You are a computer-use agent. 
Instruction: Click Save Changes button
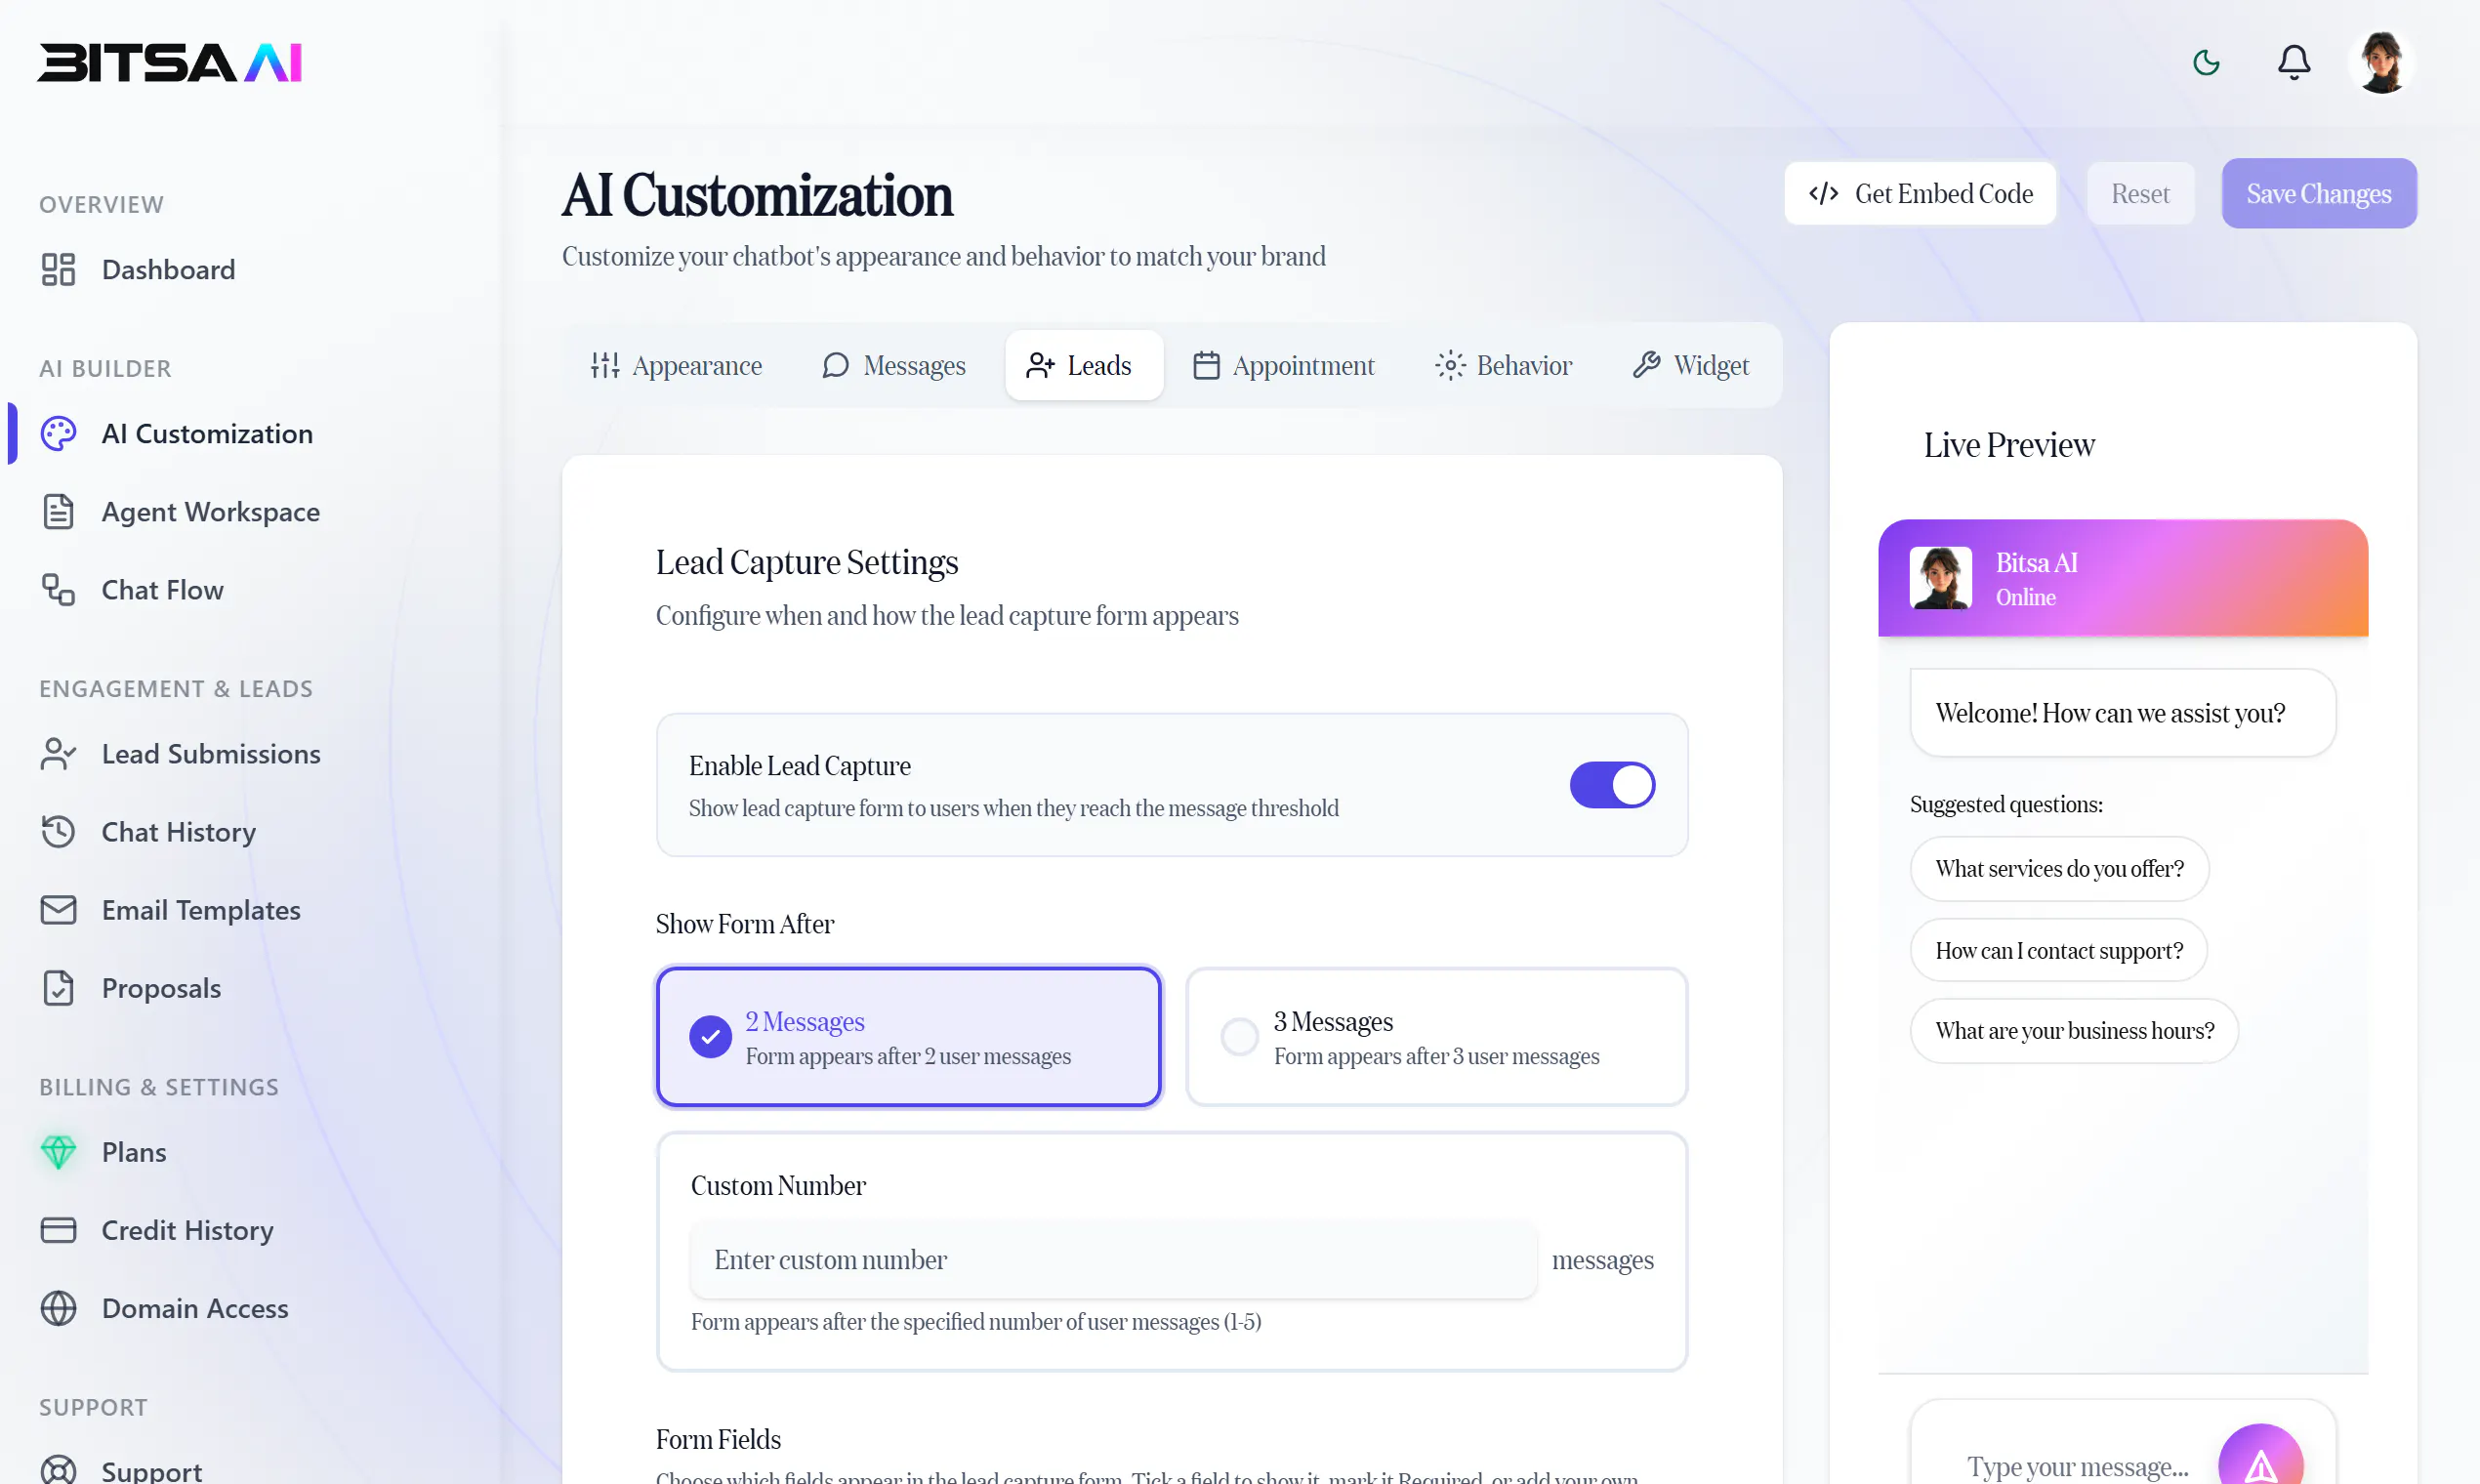tap(2319, 193)
